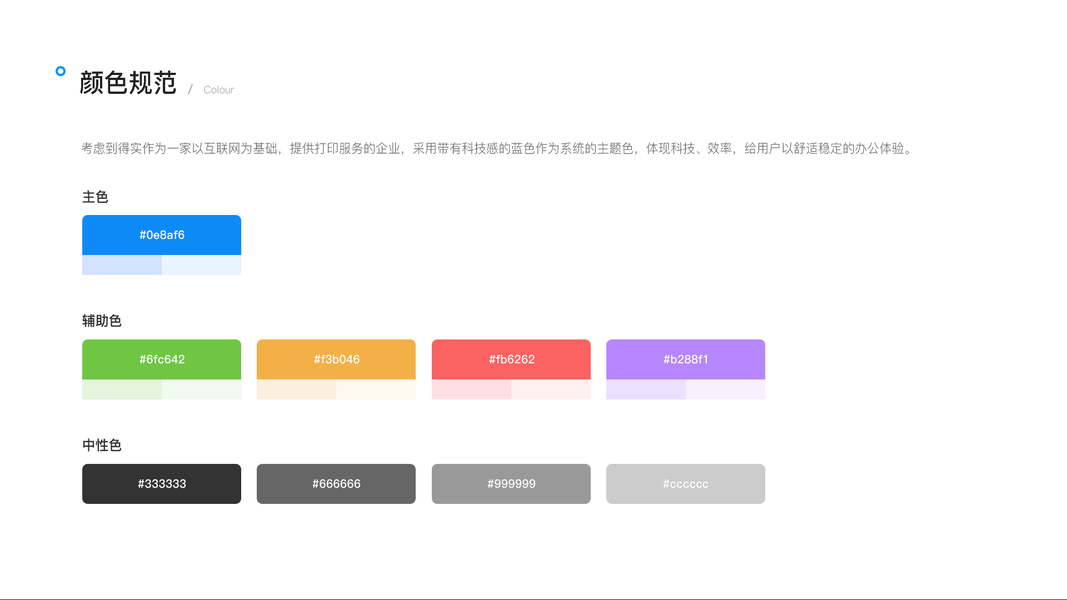
Task: Click the 中性色 section label
Action: (102, 446)
